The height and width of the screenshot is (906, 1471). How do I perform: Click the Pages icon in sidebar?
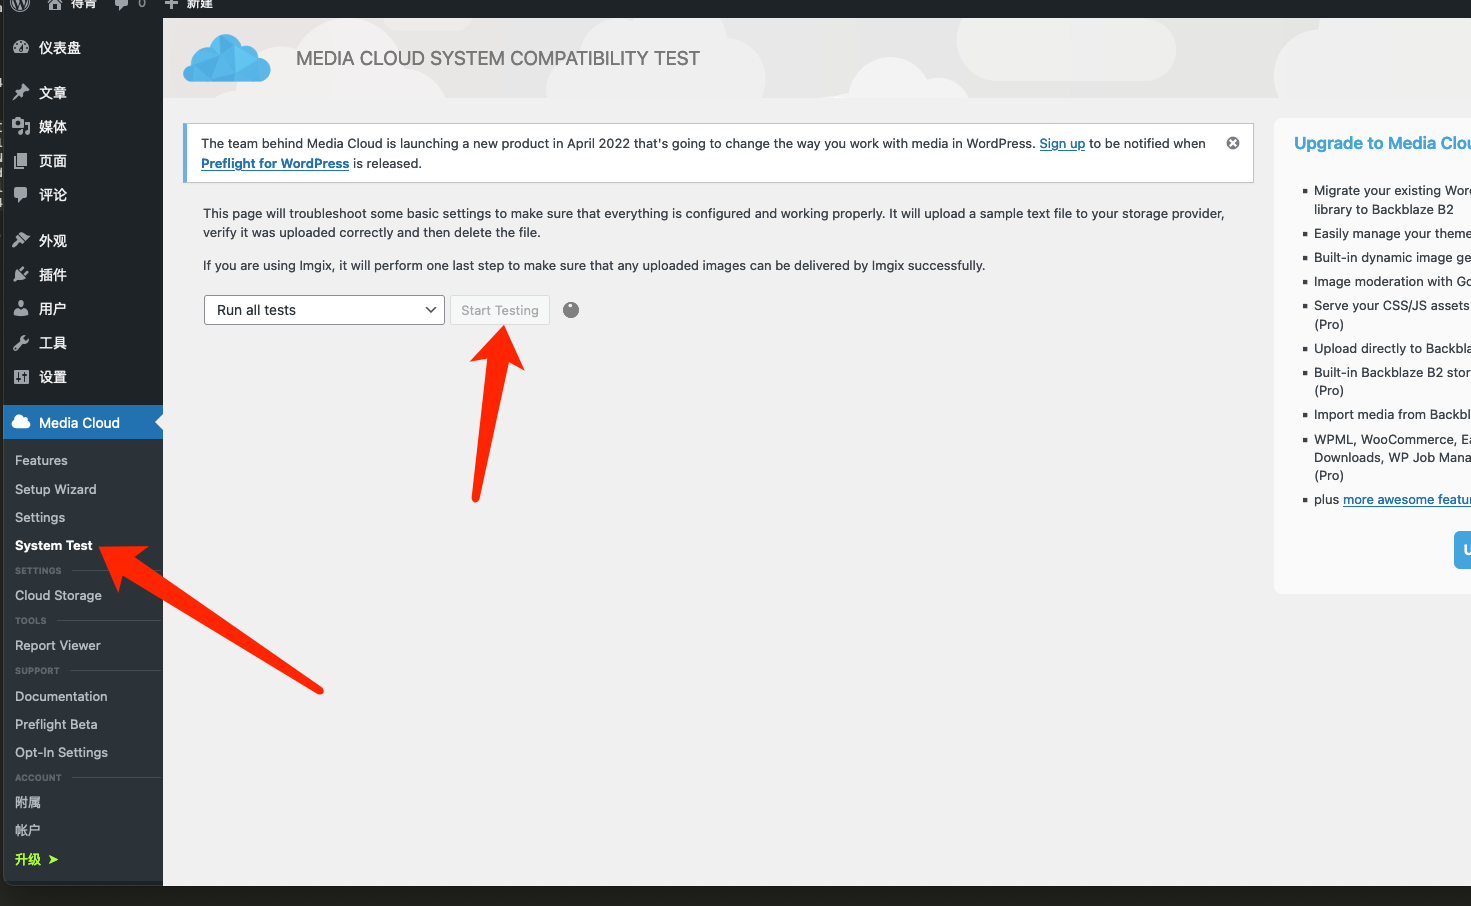click(21, 160)
